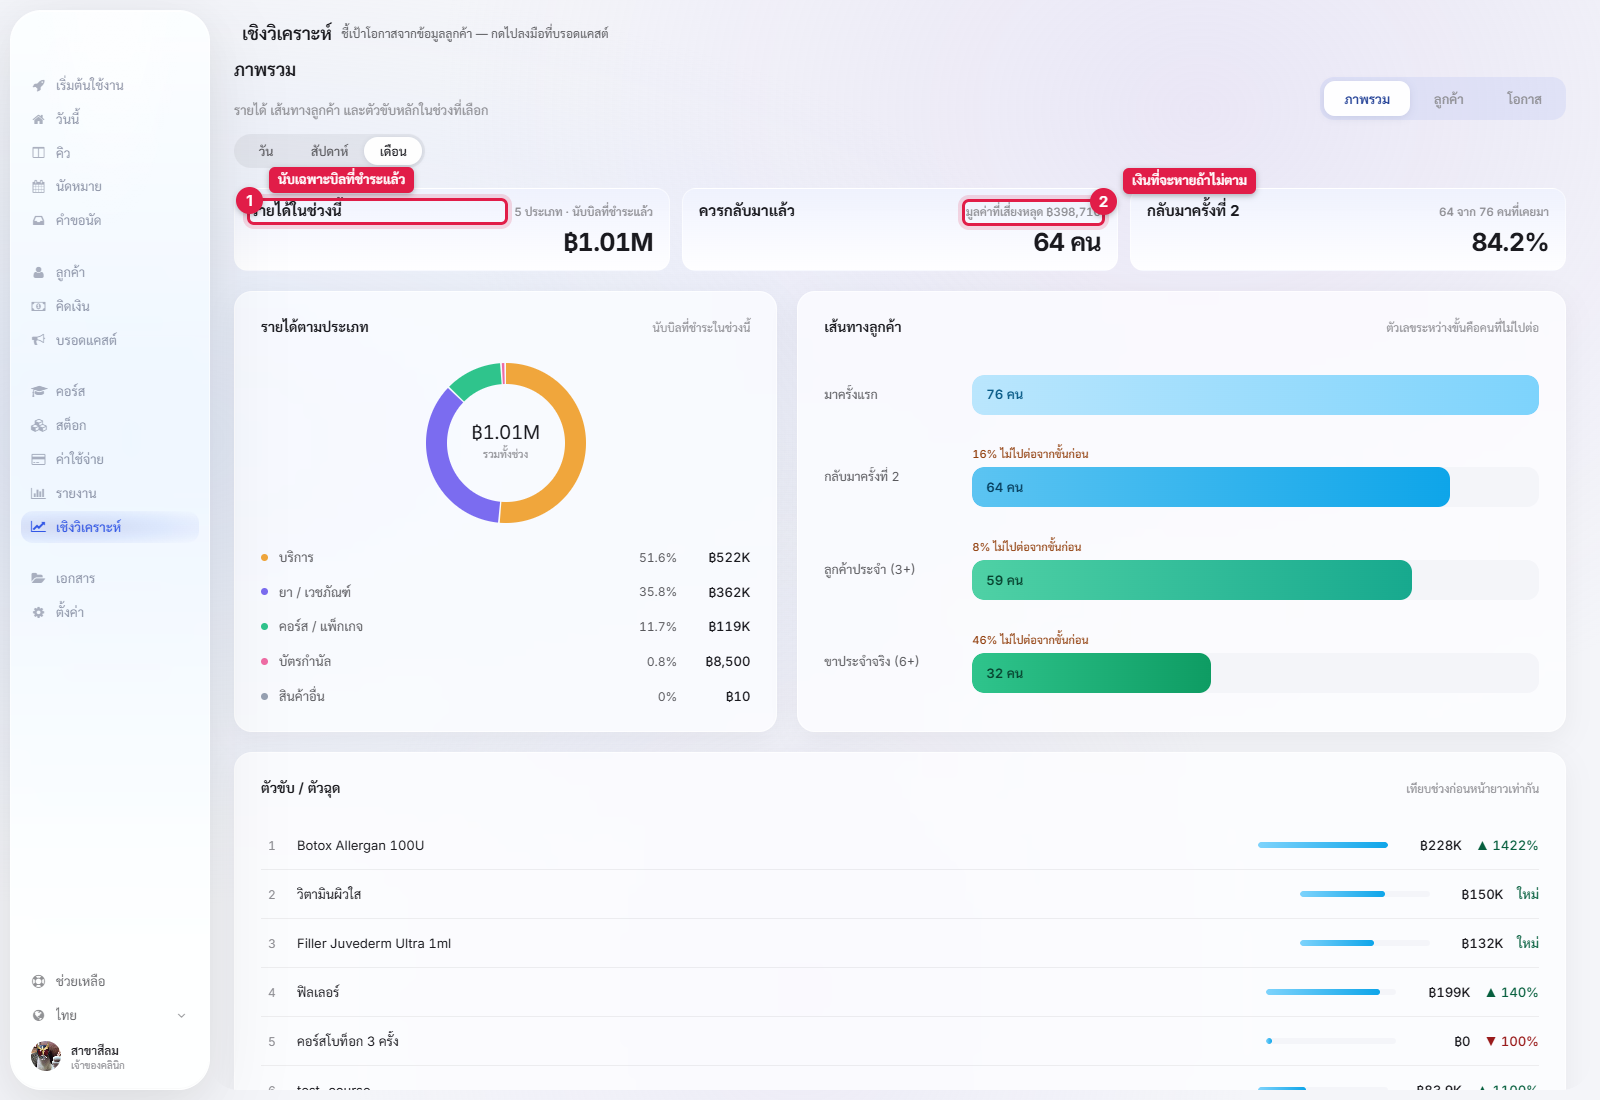Click the Botox Allergan 100U row

pos(899,845)
